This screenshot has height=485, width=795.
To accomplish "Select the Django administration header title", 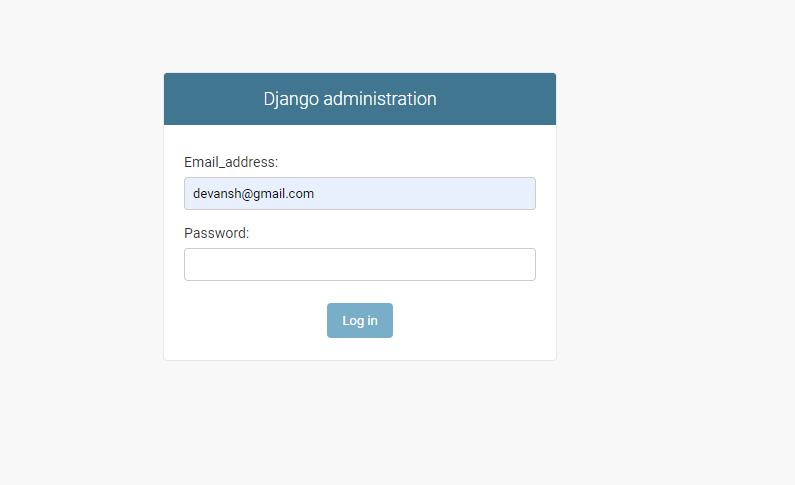I will click(x=350, y=99).
